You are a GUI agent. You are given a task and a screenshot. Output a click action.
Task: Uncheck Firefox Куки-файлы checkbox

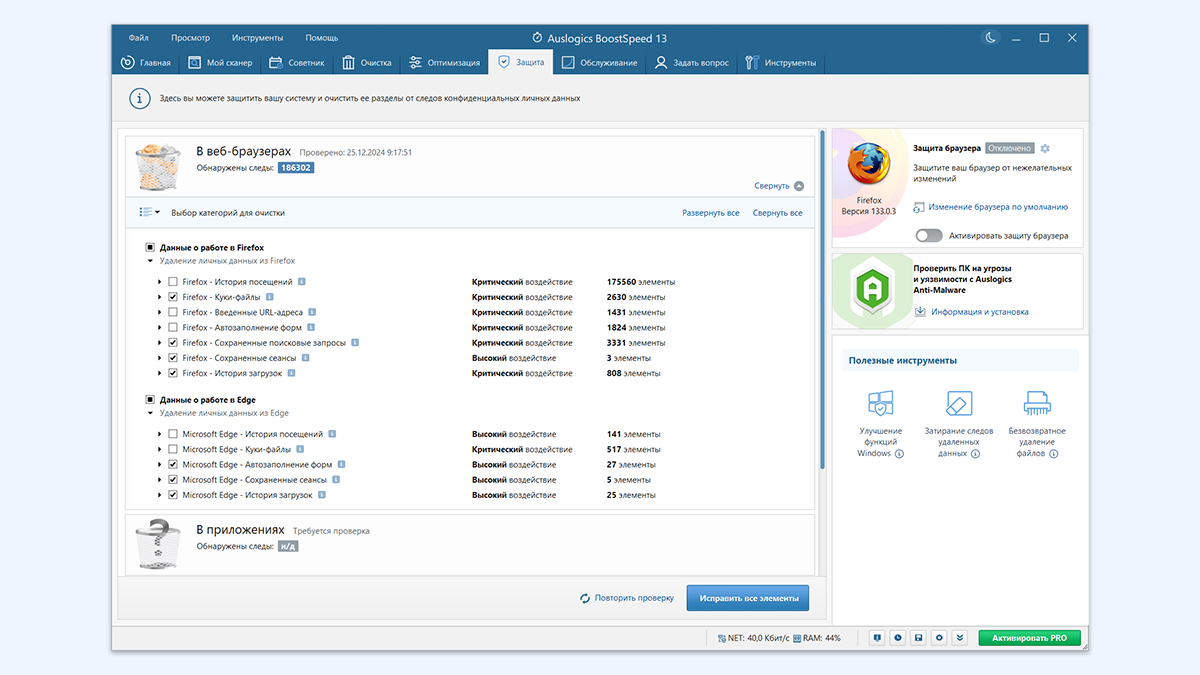coord(173,297)
